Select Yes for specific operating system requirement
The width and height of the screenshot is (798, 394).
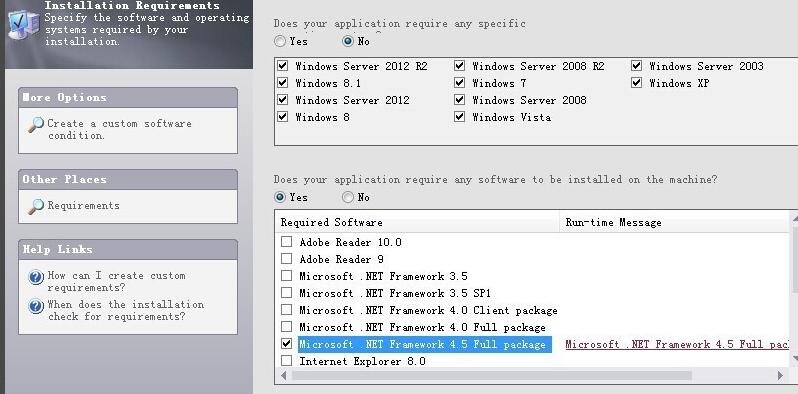tap(280, 41)
